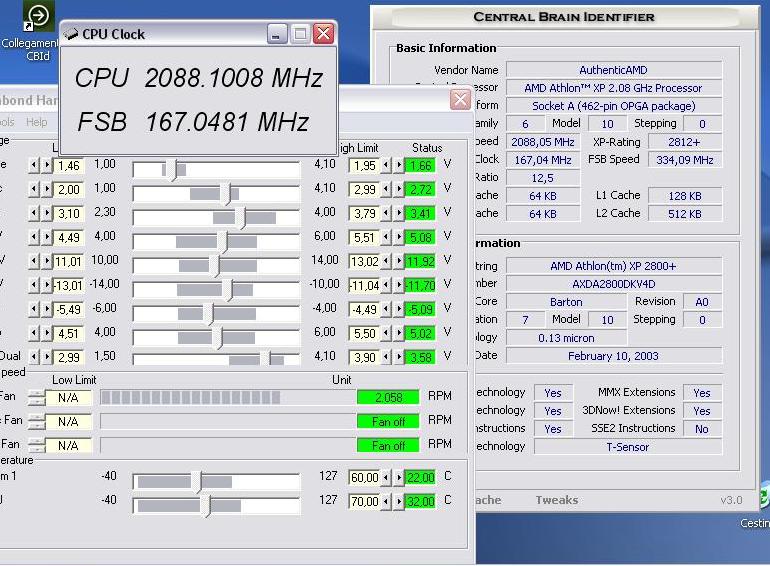The width and height of the screenshot is (770, 566).
Task: Click the decrease arrow right of the 13,02 high limit
Action: pyautogui.click(x=386, y=261)
